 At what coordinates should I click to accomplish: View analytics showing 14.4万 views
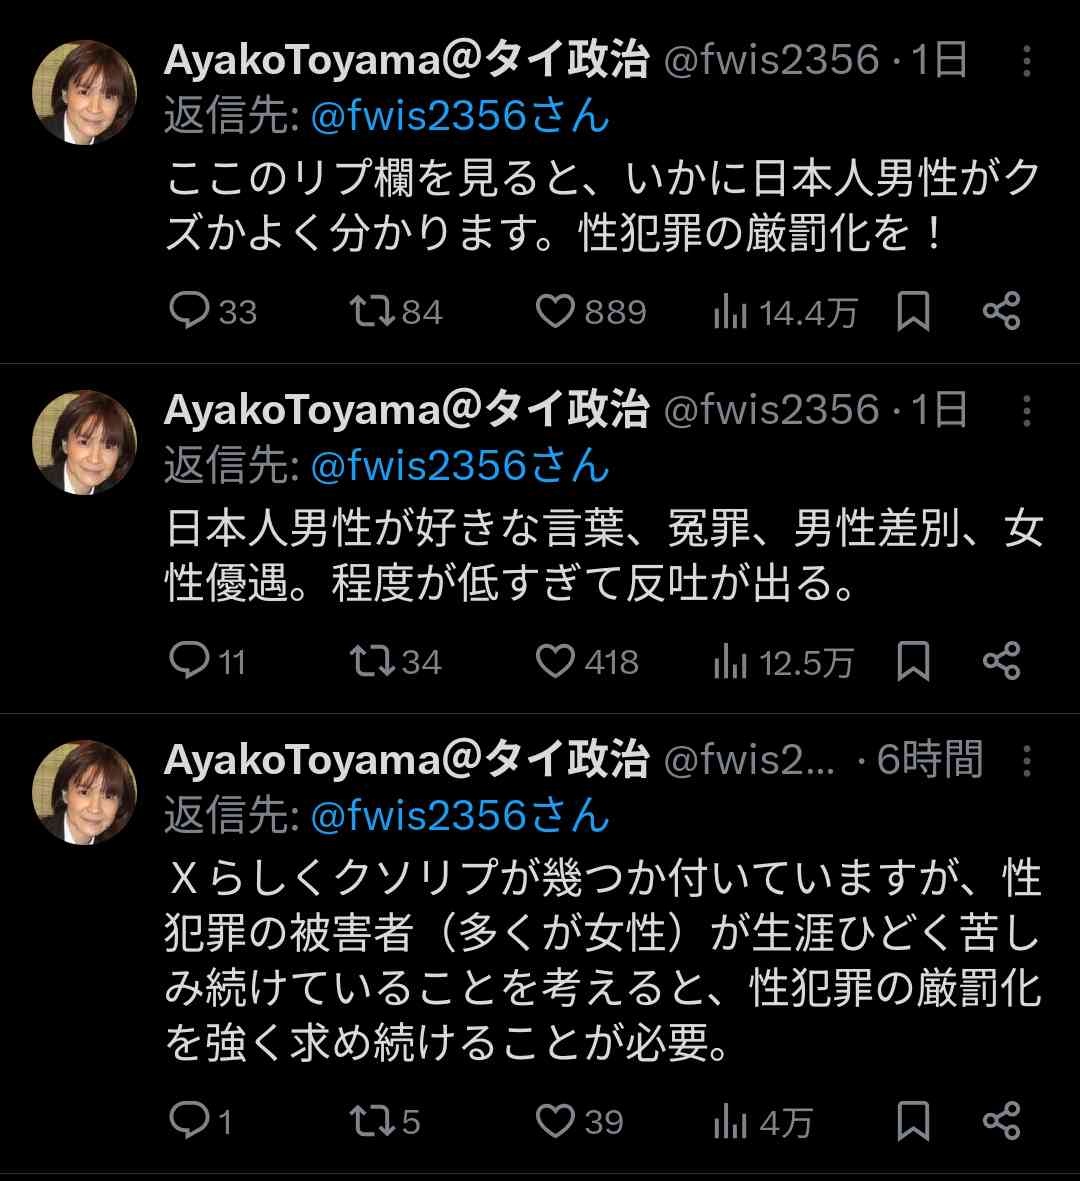784,312
